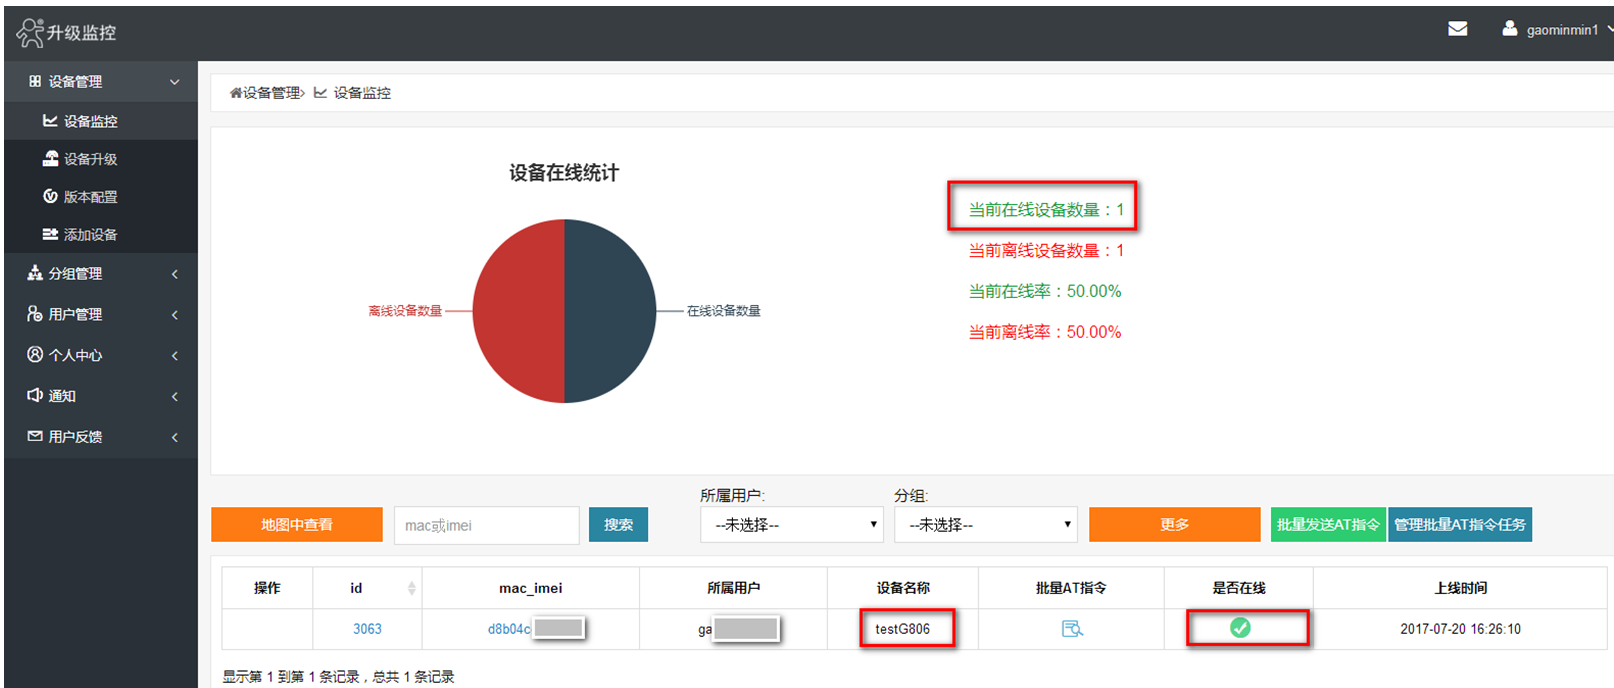
Task: Click the batch AT command icon in table row
Action: pos(1071,629)
